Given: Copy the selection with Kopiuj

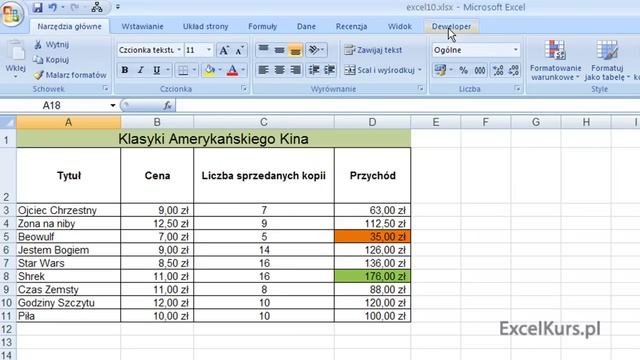Looking at the screenshot, I should [52, 60].
